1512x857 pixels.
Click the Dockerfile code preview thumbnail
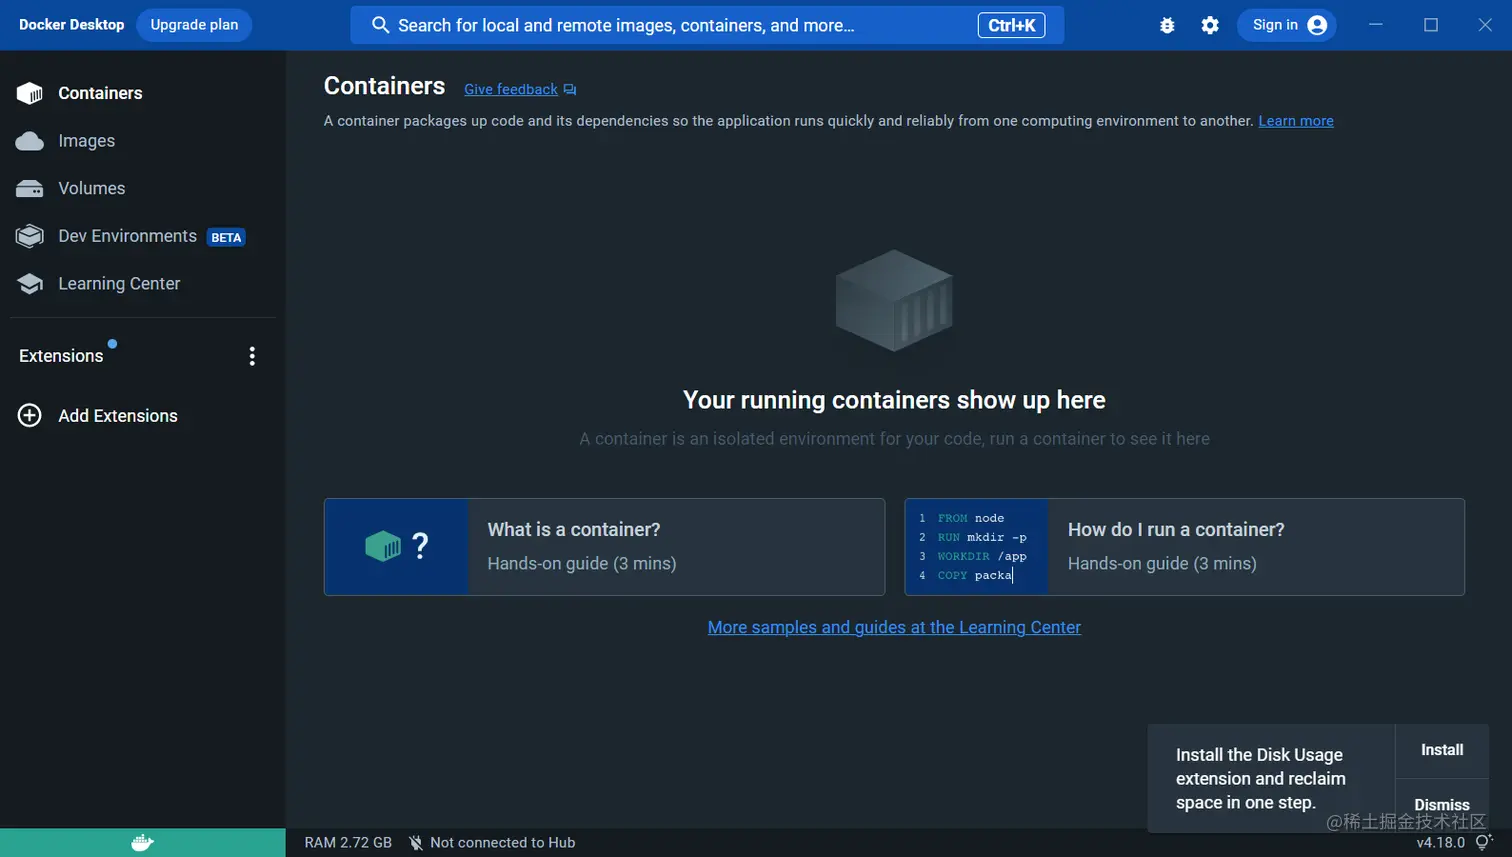tap(976, 547)
